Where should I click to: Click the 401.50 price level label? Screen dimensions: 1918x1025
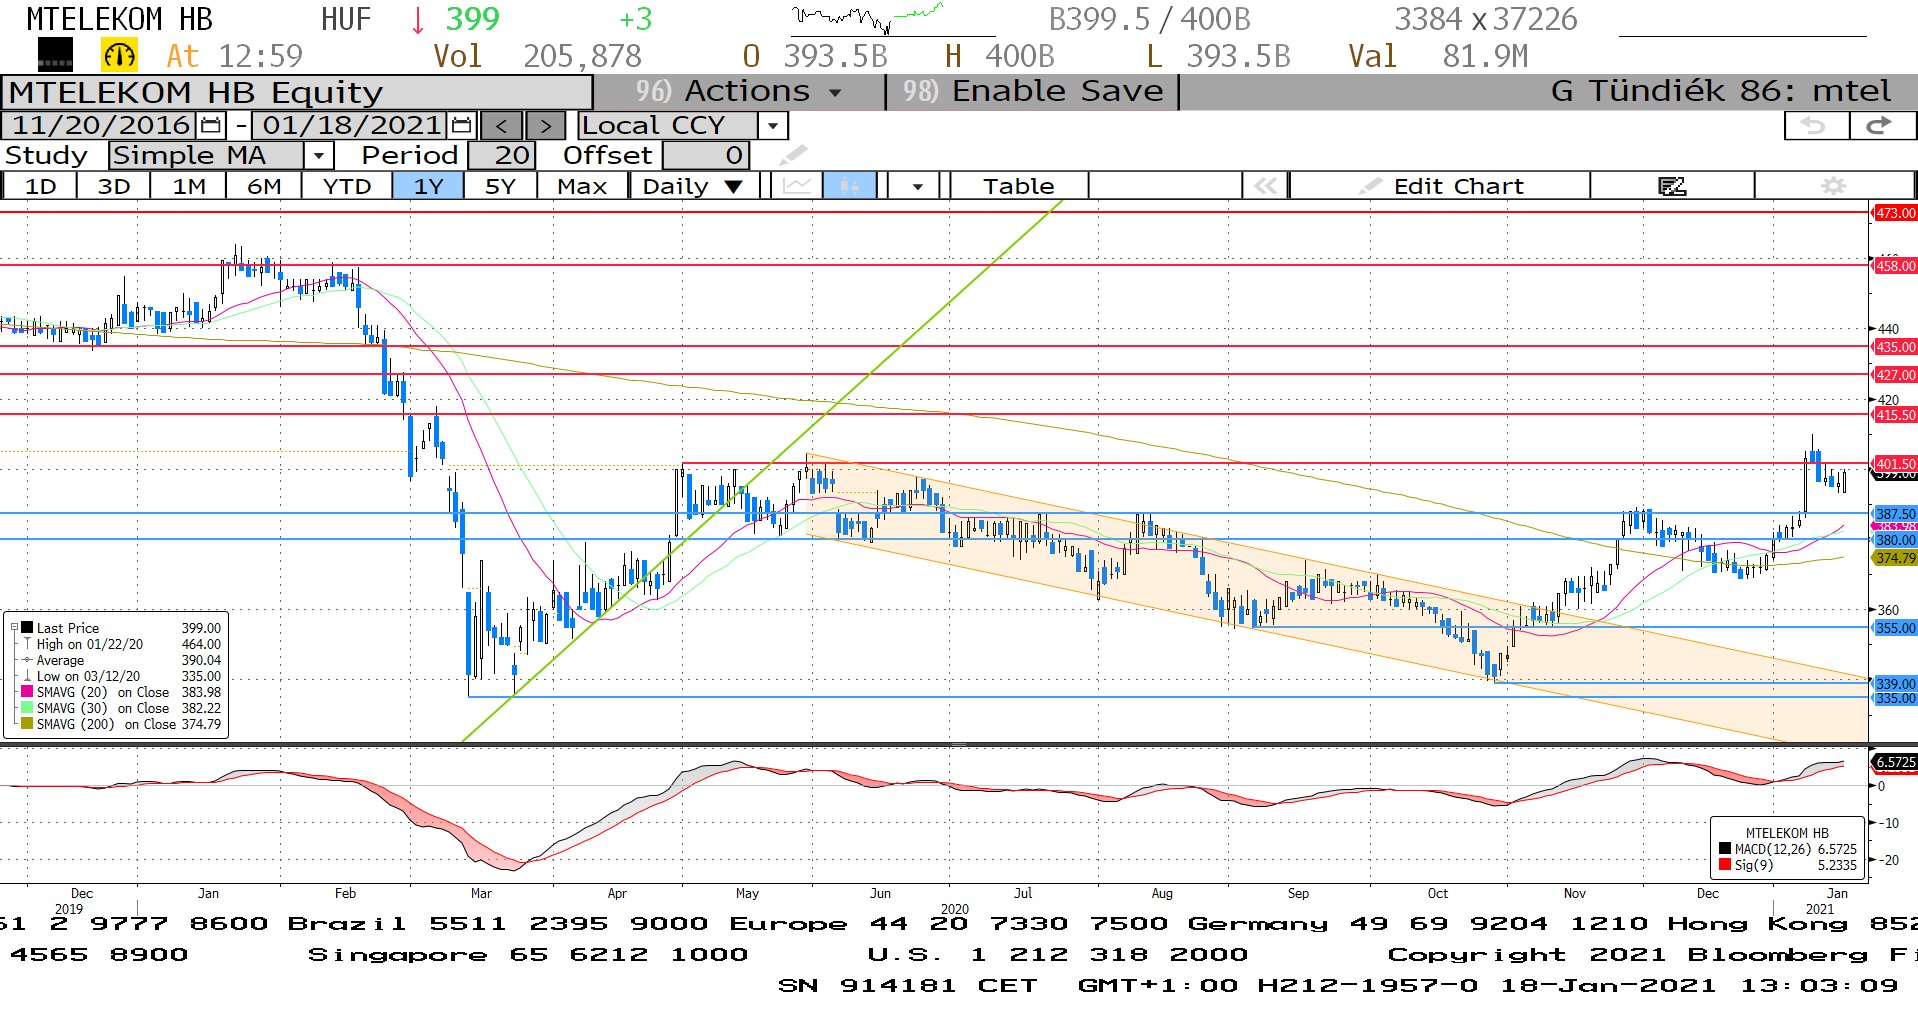(x=1894, y=464)
